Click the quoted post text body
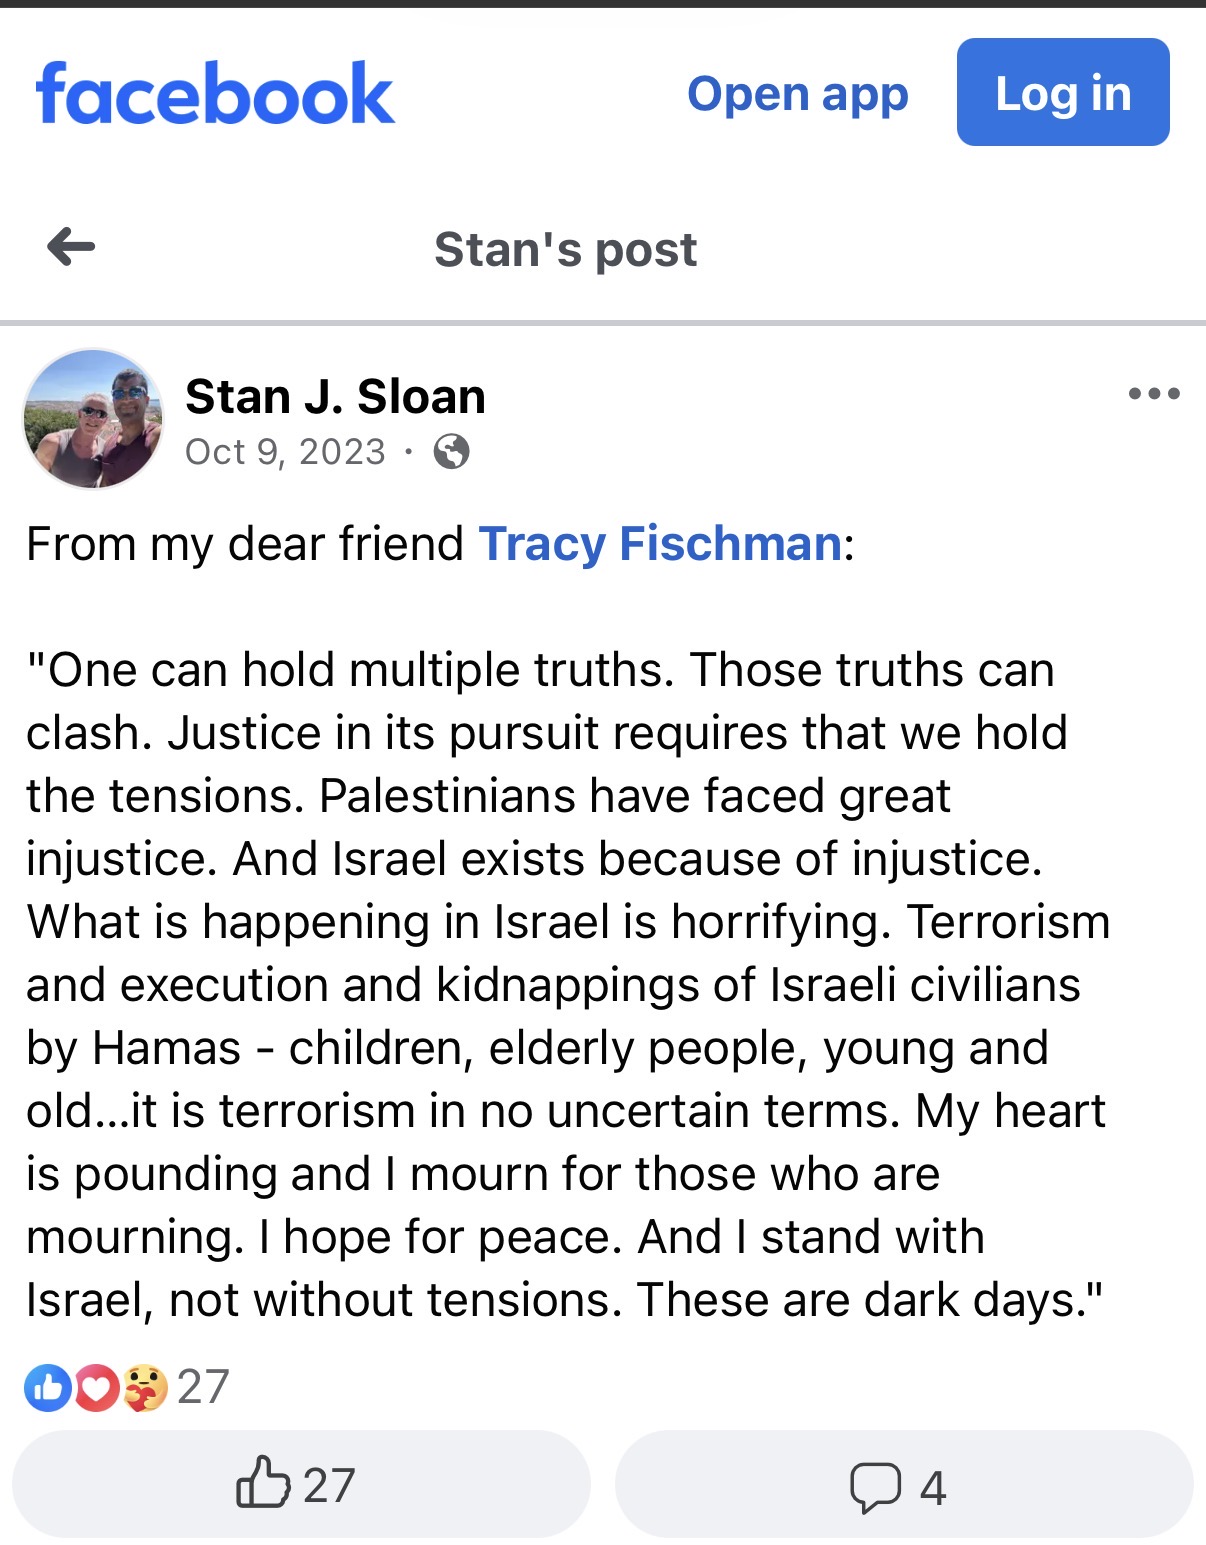Viewport: 1206px width, 1545px height. [567, 985]
